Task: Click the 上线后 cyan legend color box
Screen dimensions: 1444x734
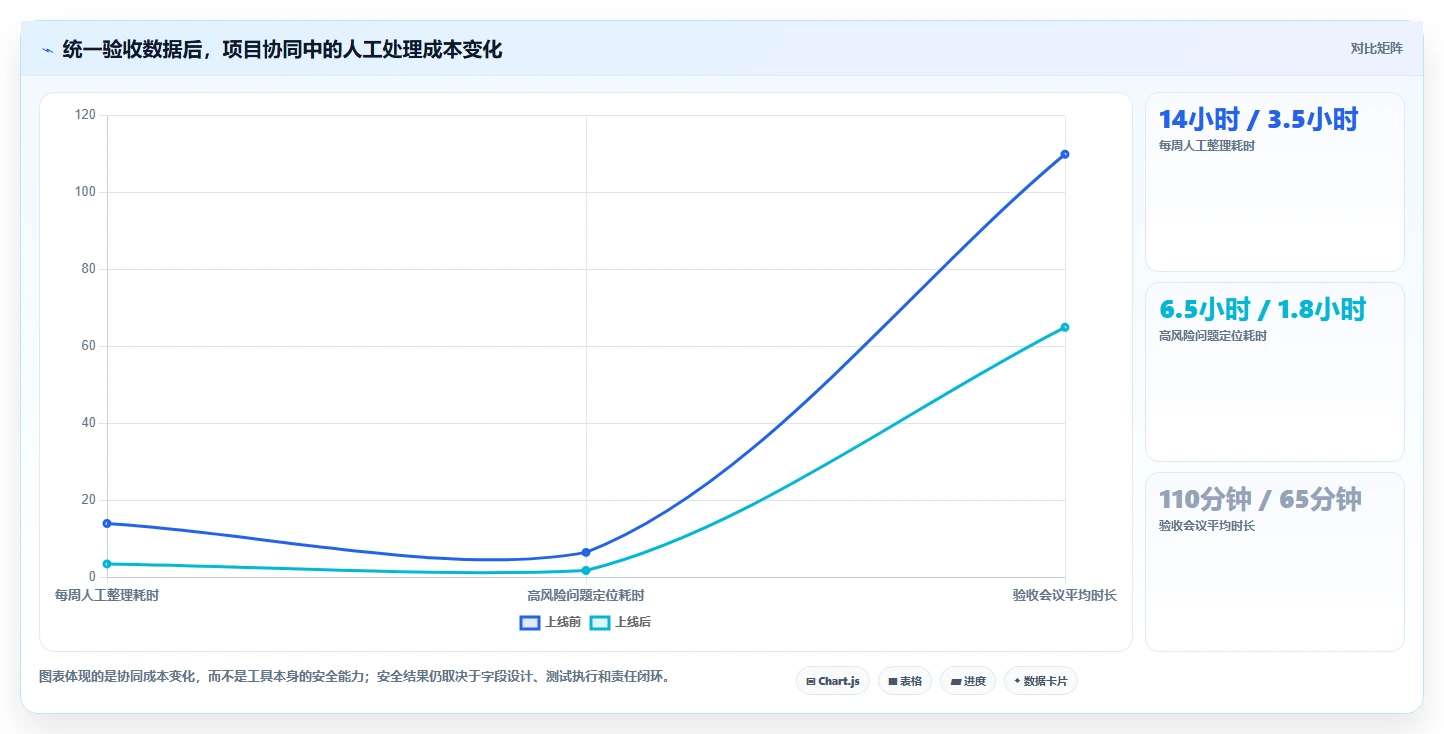Action: coord(600,622)
